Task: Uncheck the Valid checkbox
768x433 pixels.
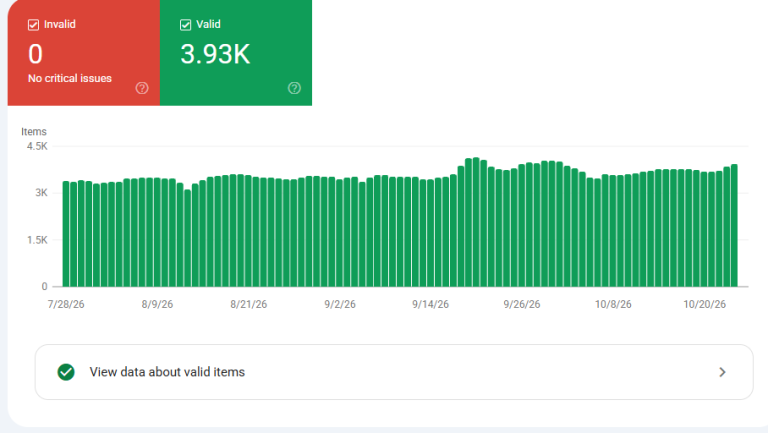Action: coord(186,25)
